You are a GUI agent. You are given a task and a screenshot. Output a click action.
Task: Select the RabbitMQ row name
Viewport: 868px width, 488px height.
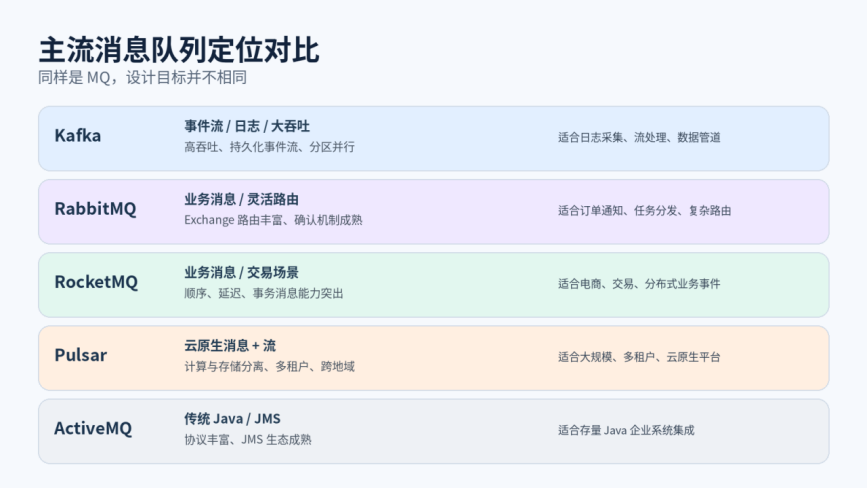(x=95, y=209)
